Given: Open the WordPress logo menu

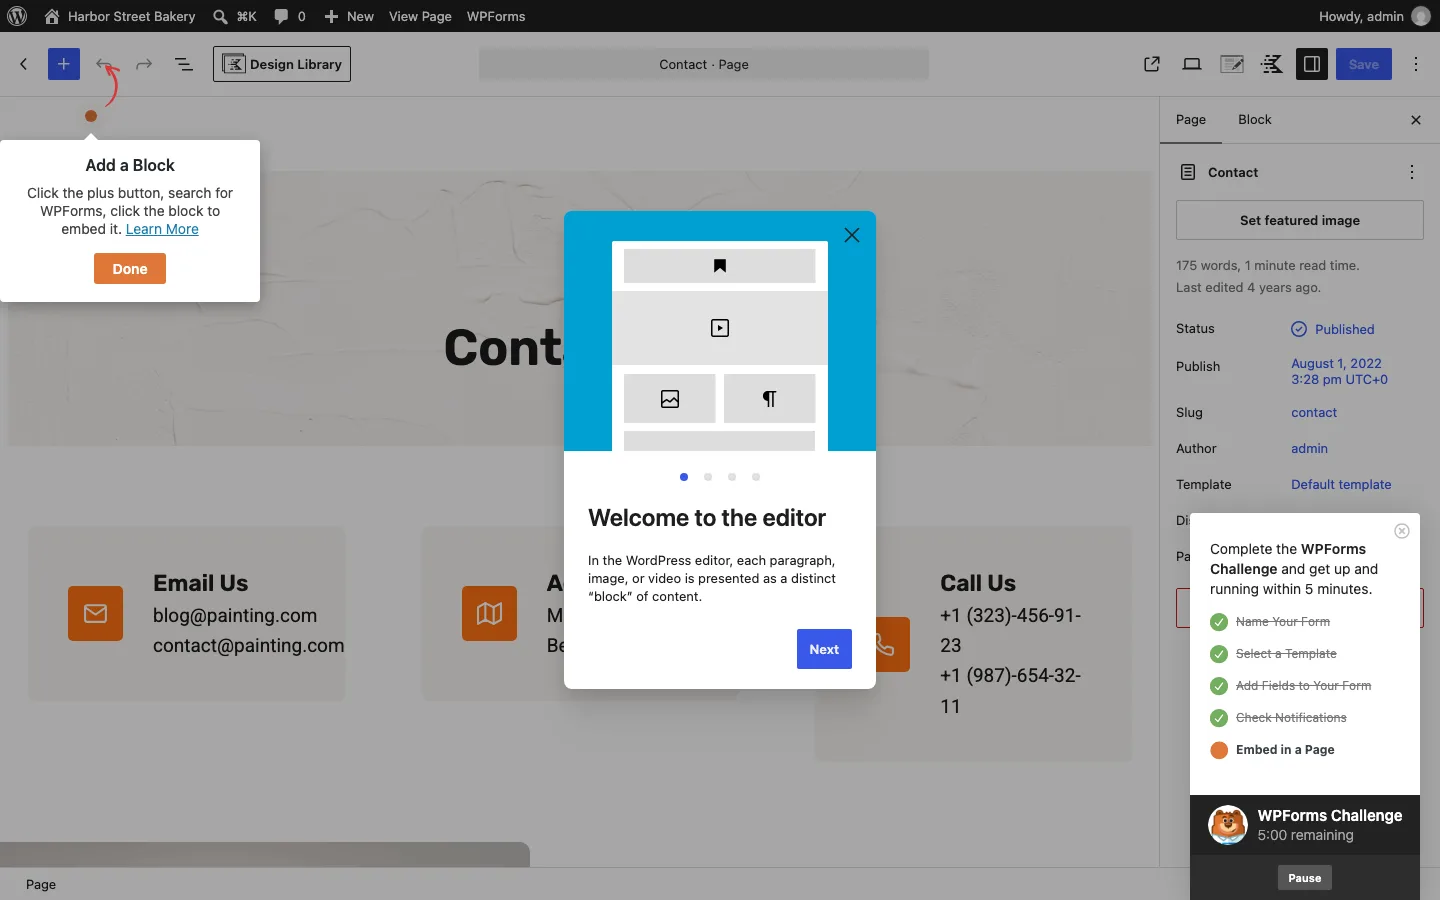Looking at the screenshot, I should [x=17, y=16].
